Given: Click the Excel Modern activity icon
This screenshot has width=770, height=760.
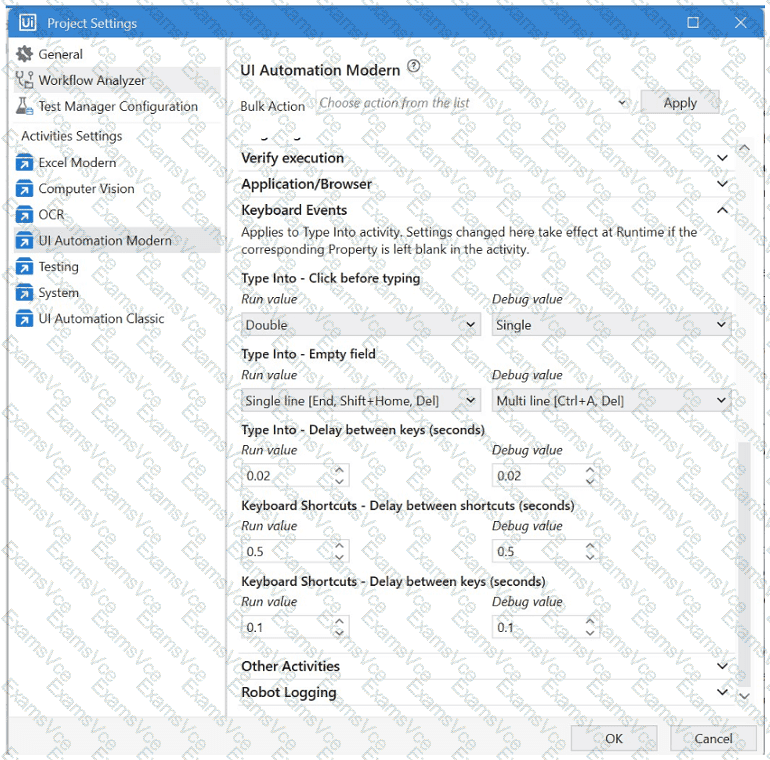Looking at the screenshot, I should click(x=24, y=163).
